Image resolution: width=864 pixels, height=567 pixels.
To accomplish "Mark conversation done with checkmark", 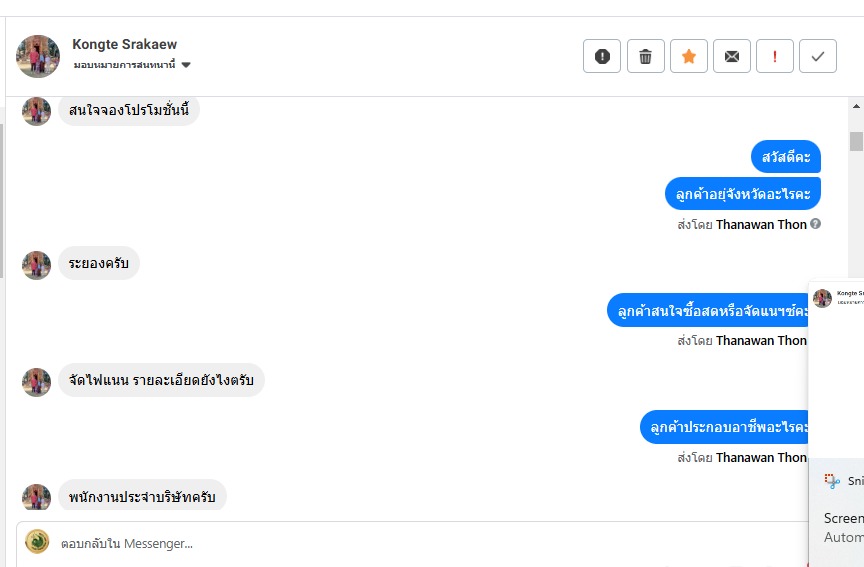I will click(x=818, y=57).
